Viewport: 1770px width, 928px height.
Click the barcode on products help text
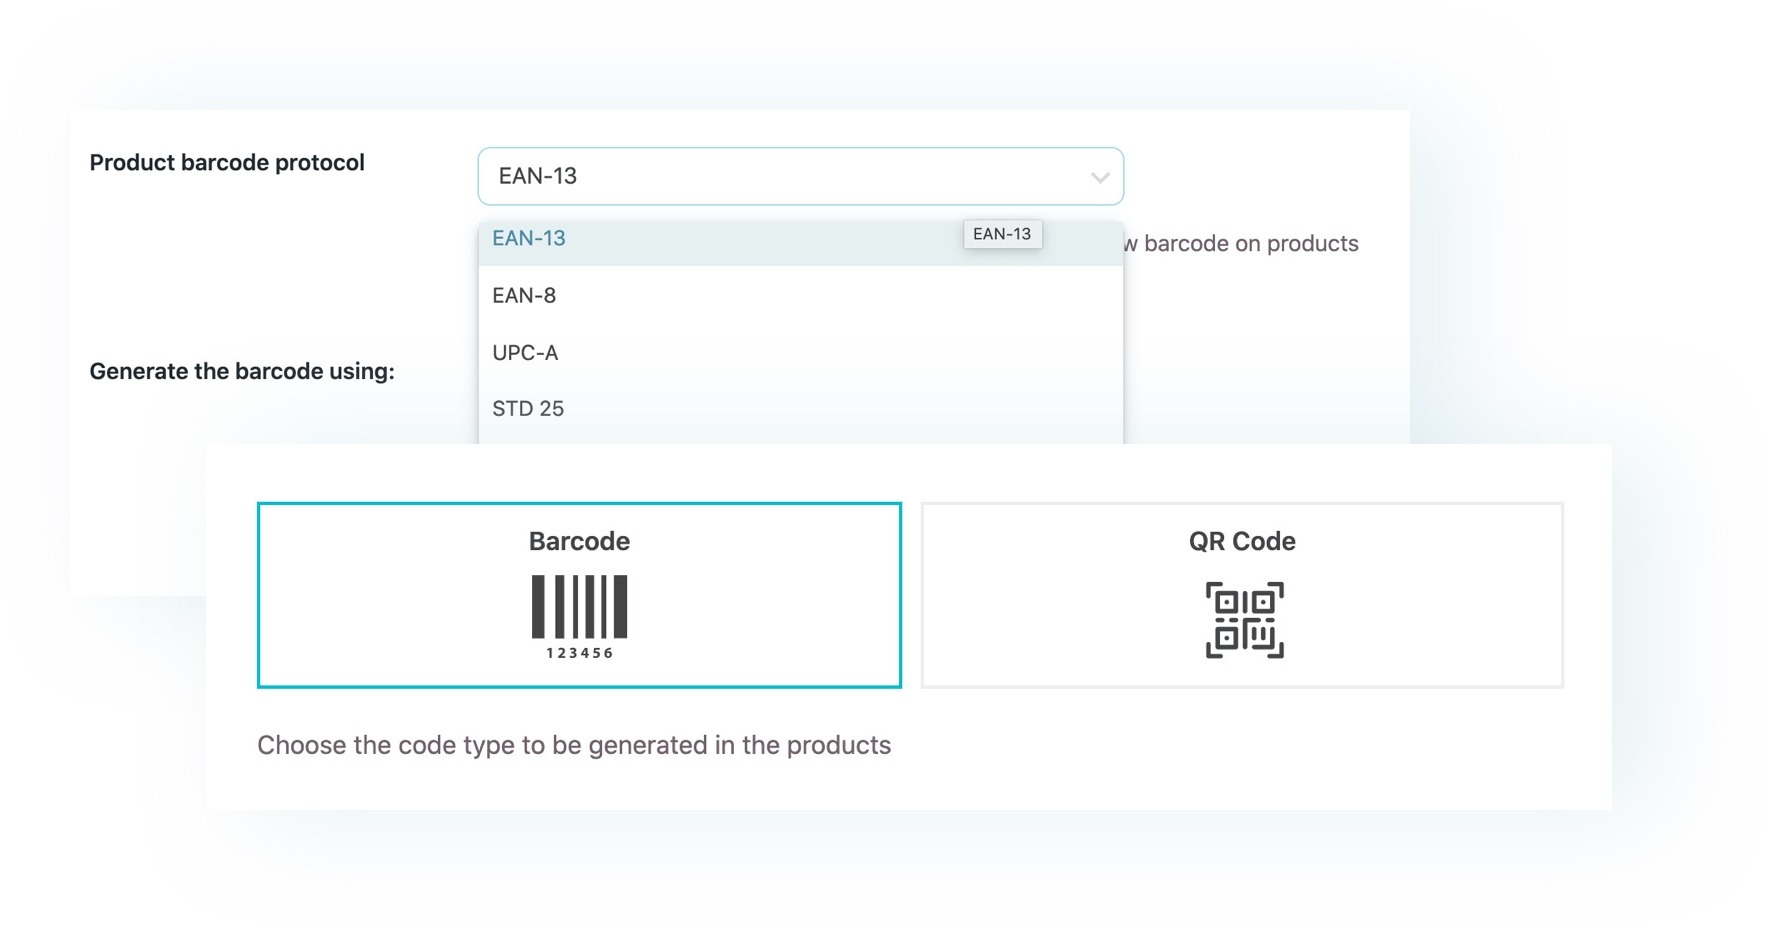click(1240, 244)
